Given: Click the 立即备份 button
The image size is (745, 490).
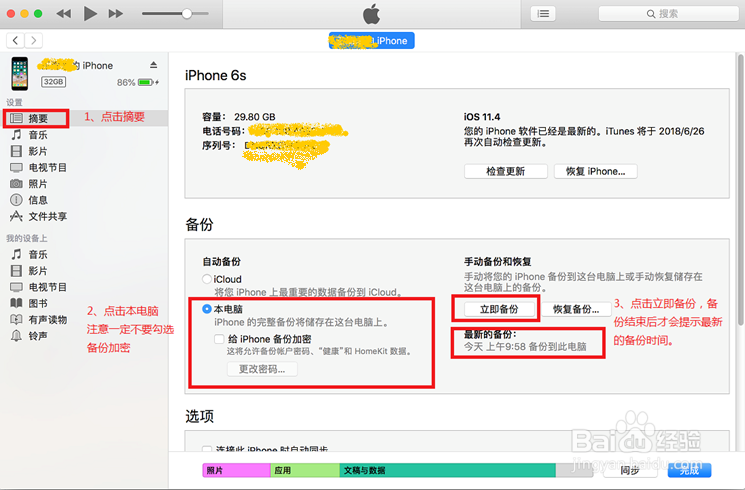Looking at the screenshot, I should coord(499,309).
